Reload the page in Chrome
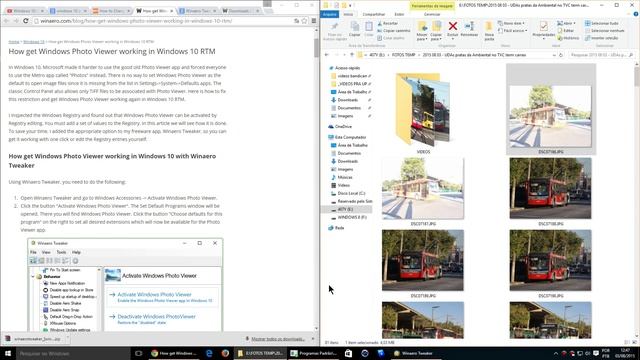This screenshot has height=360, width=640. [26, 21]
